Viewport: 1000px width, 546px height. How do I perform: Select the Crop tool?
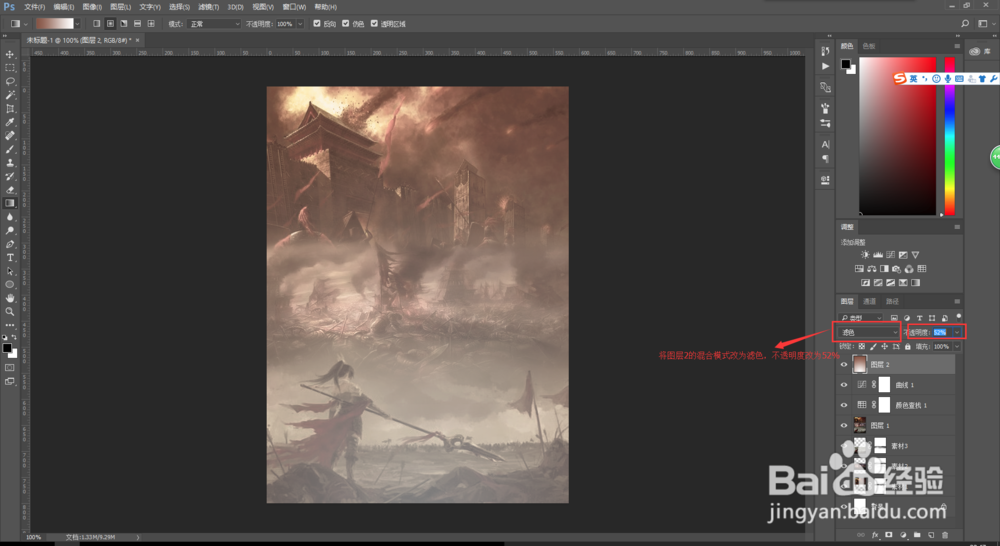(10, 108)
